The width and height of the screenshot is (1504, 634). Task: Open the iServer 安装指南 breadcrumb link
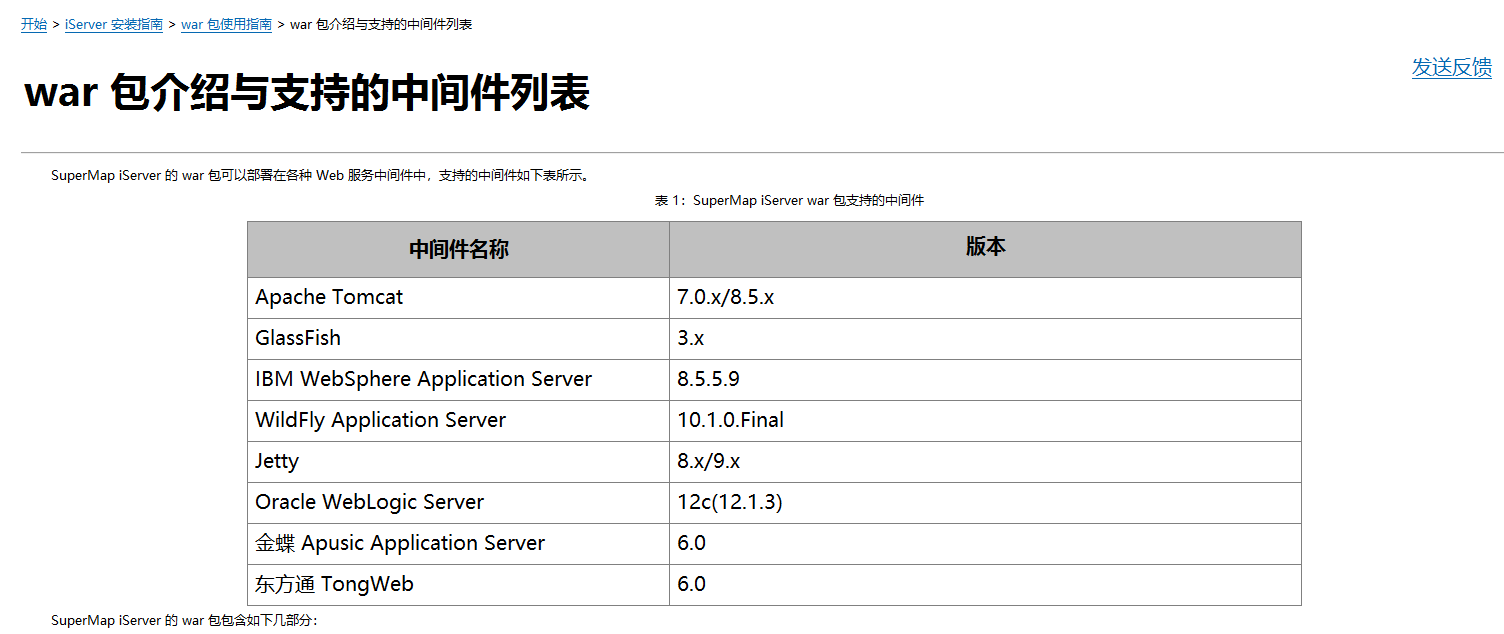coord(113,24)
